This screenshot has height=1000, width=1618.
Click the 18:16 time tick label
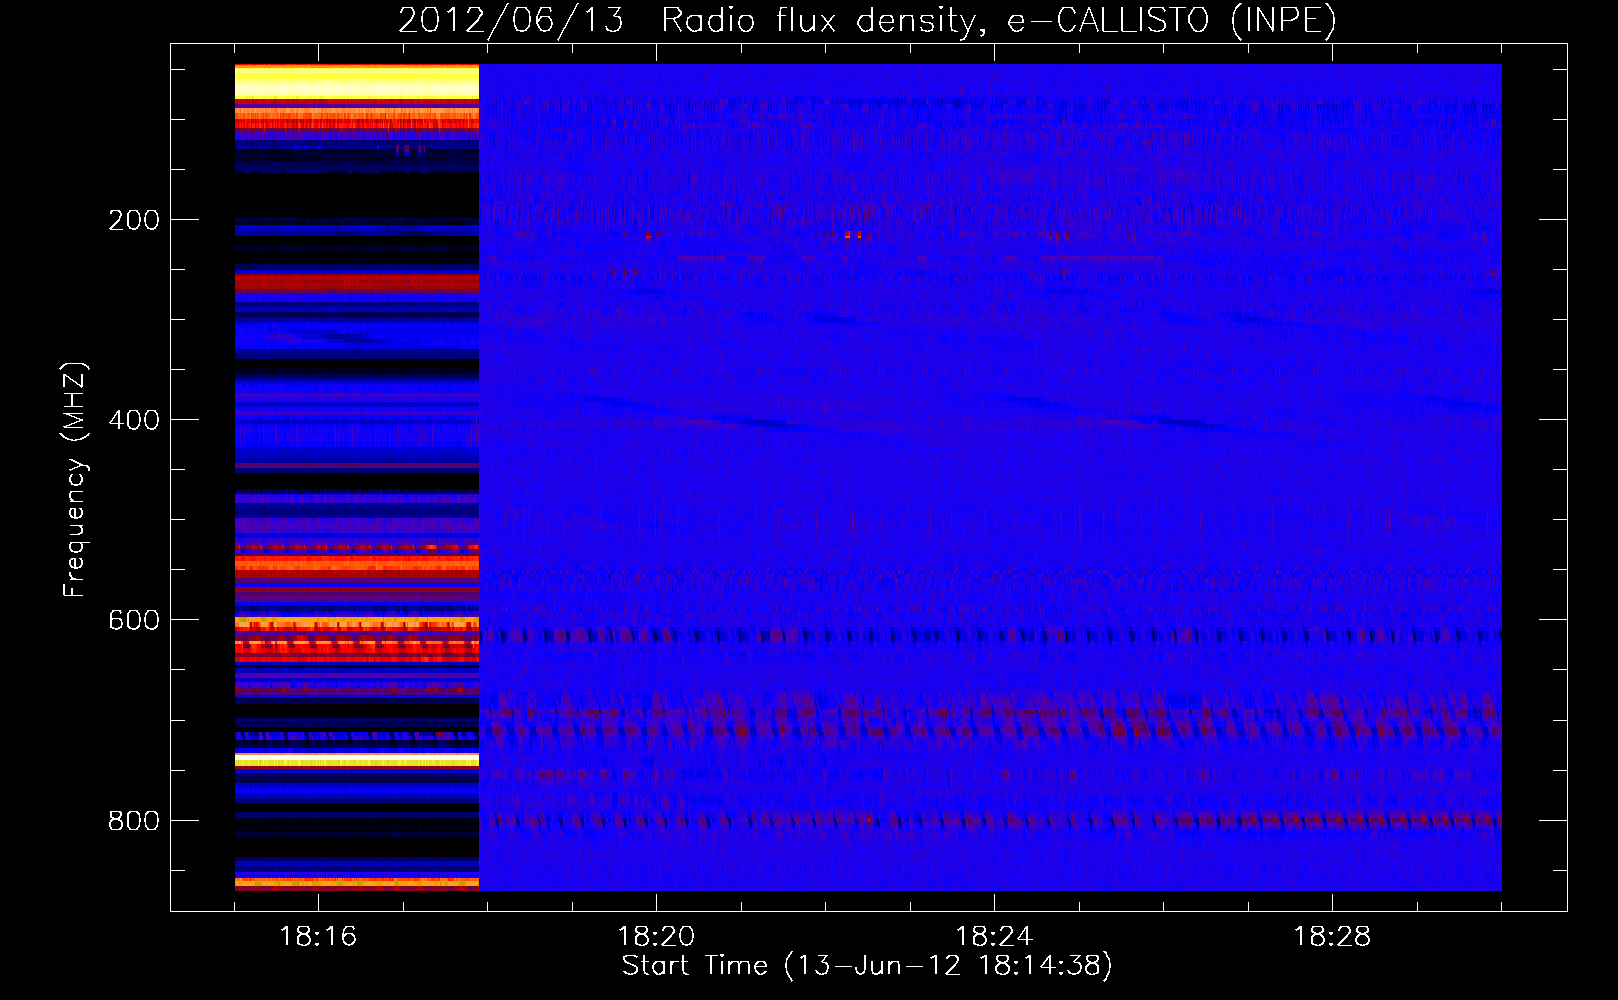pyautogui.click(x=318, y=937)
